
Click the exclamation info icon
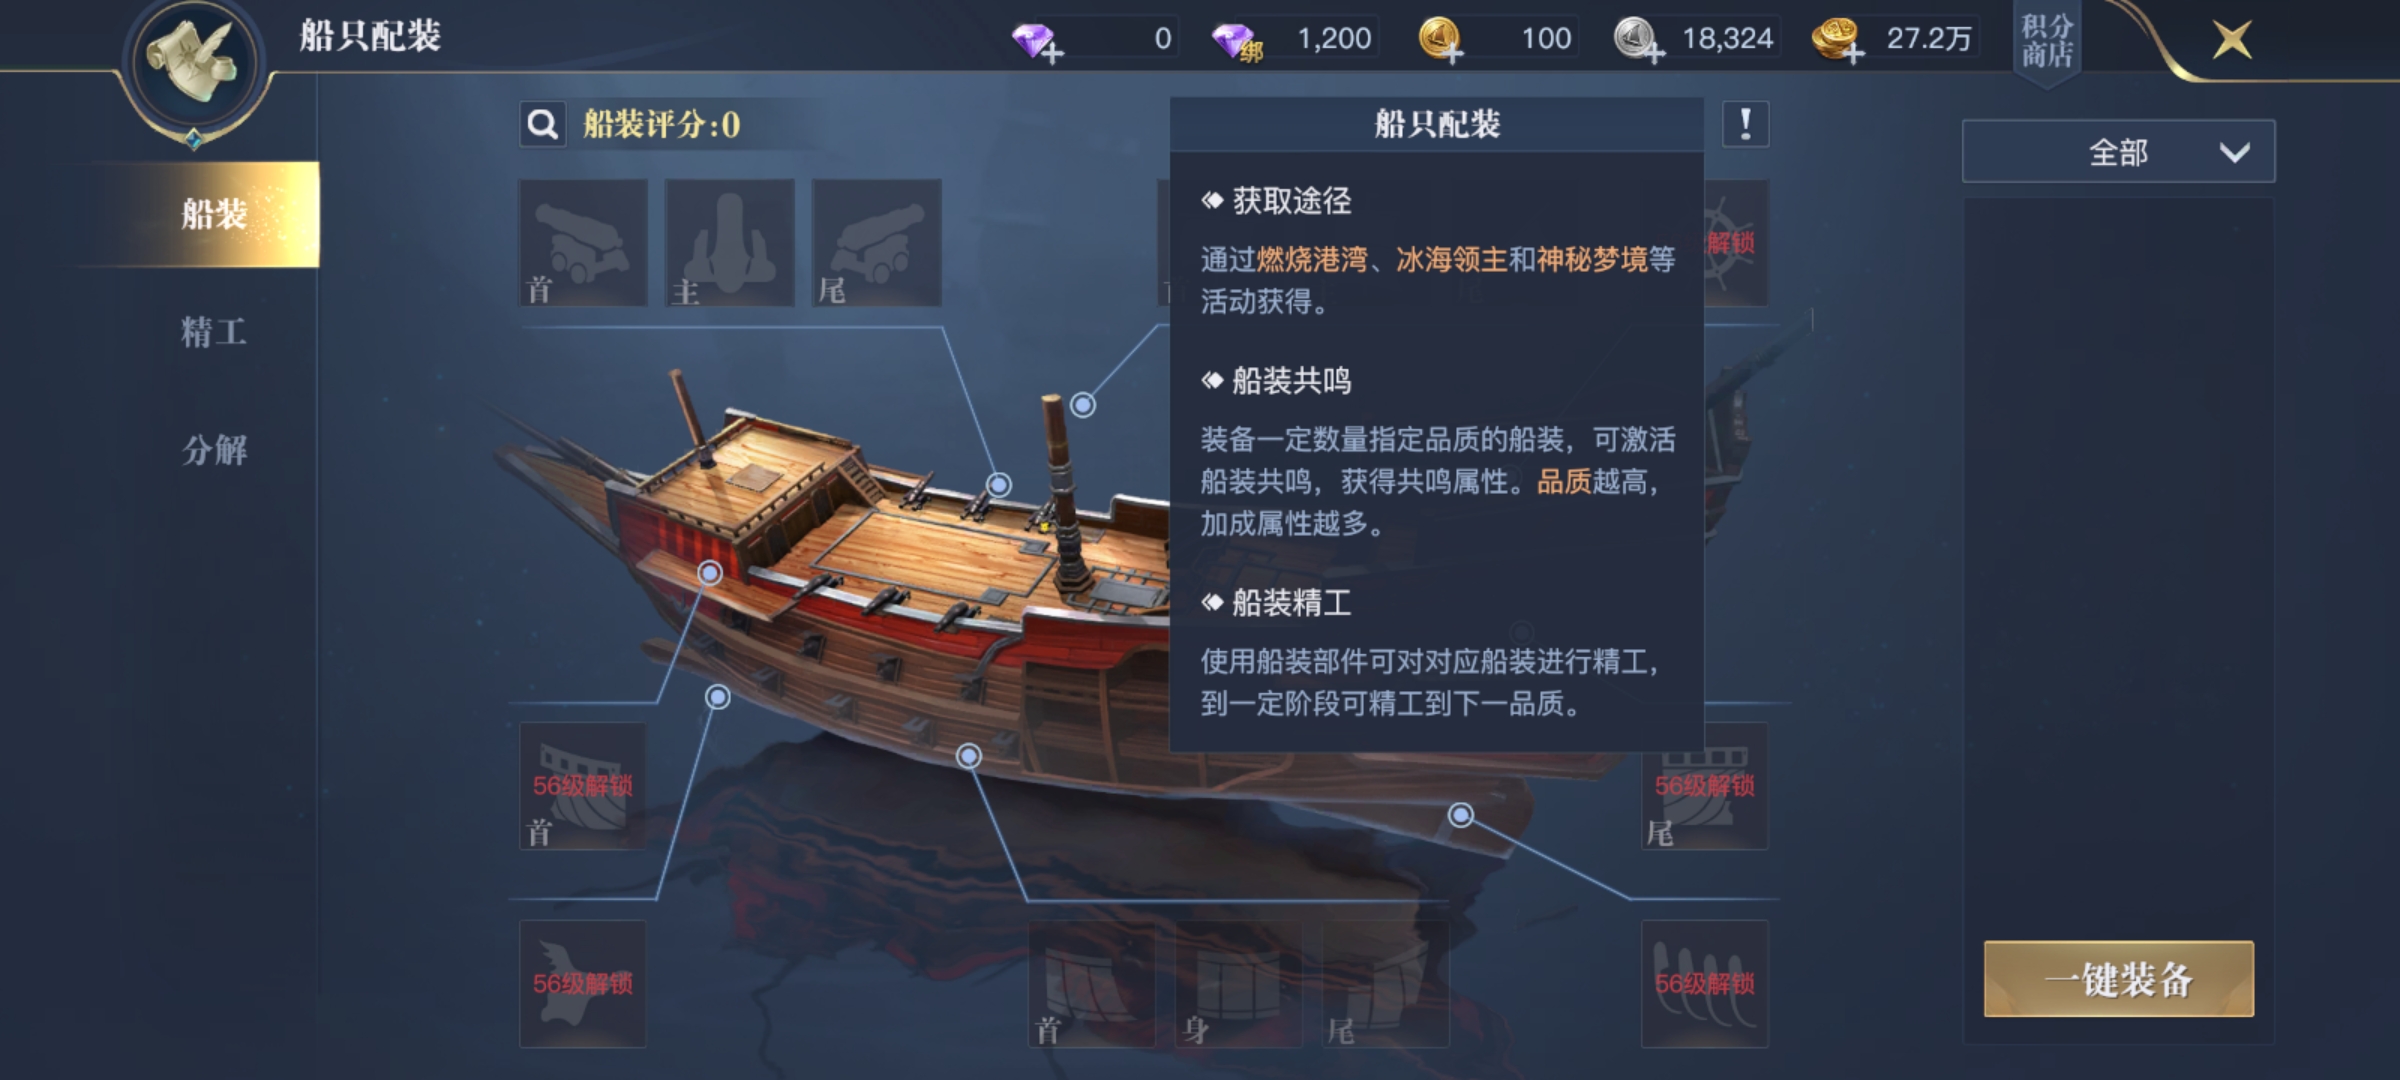[x=1746, y=125]
